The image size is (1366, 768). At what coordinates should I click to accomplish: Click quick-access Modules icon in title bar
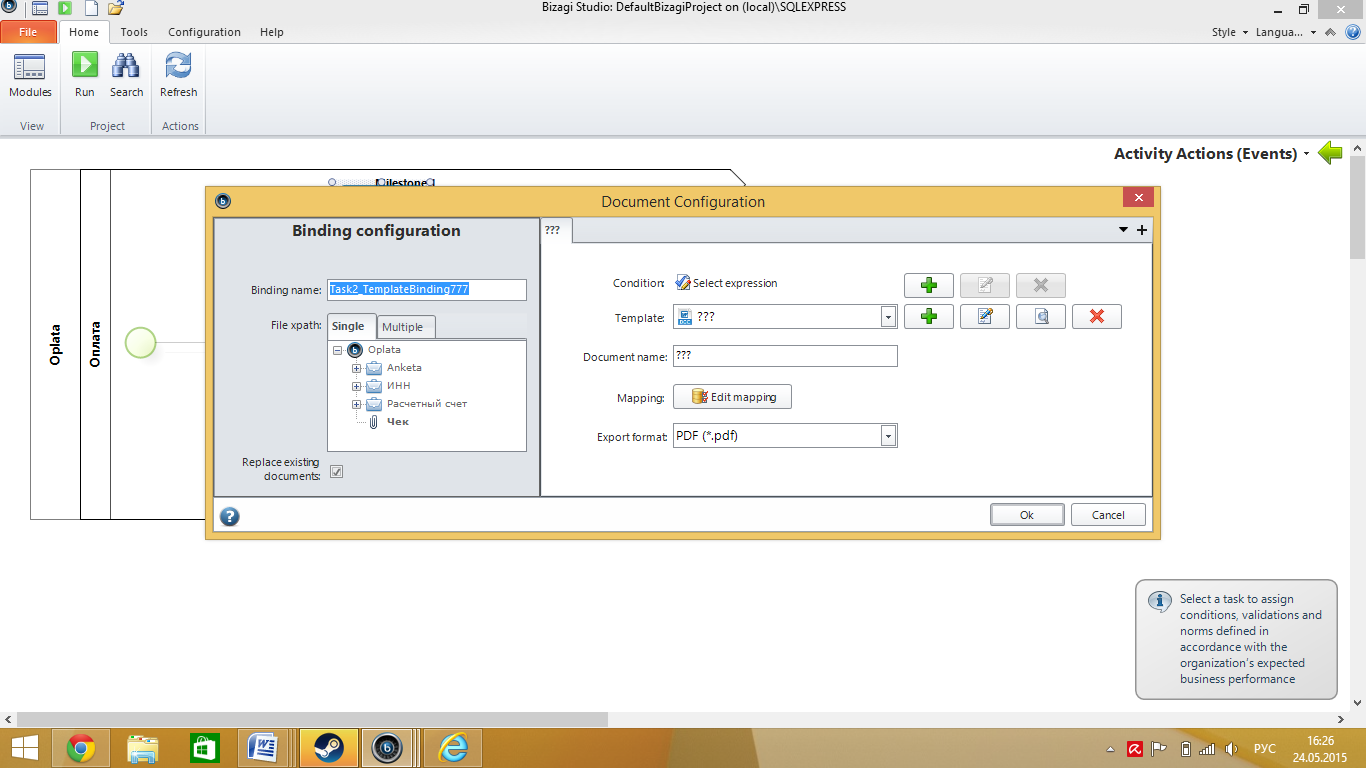(40, 8)
